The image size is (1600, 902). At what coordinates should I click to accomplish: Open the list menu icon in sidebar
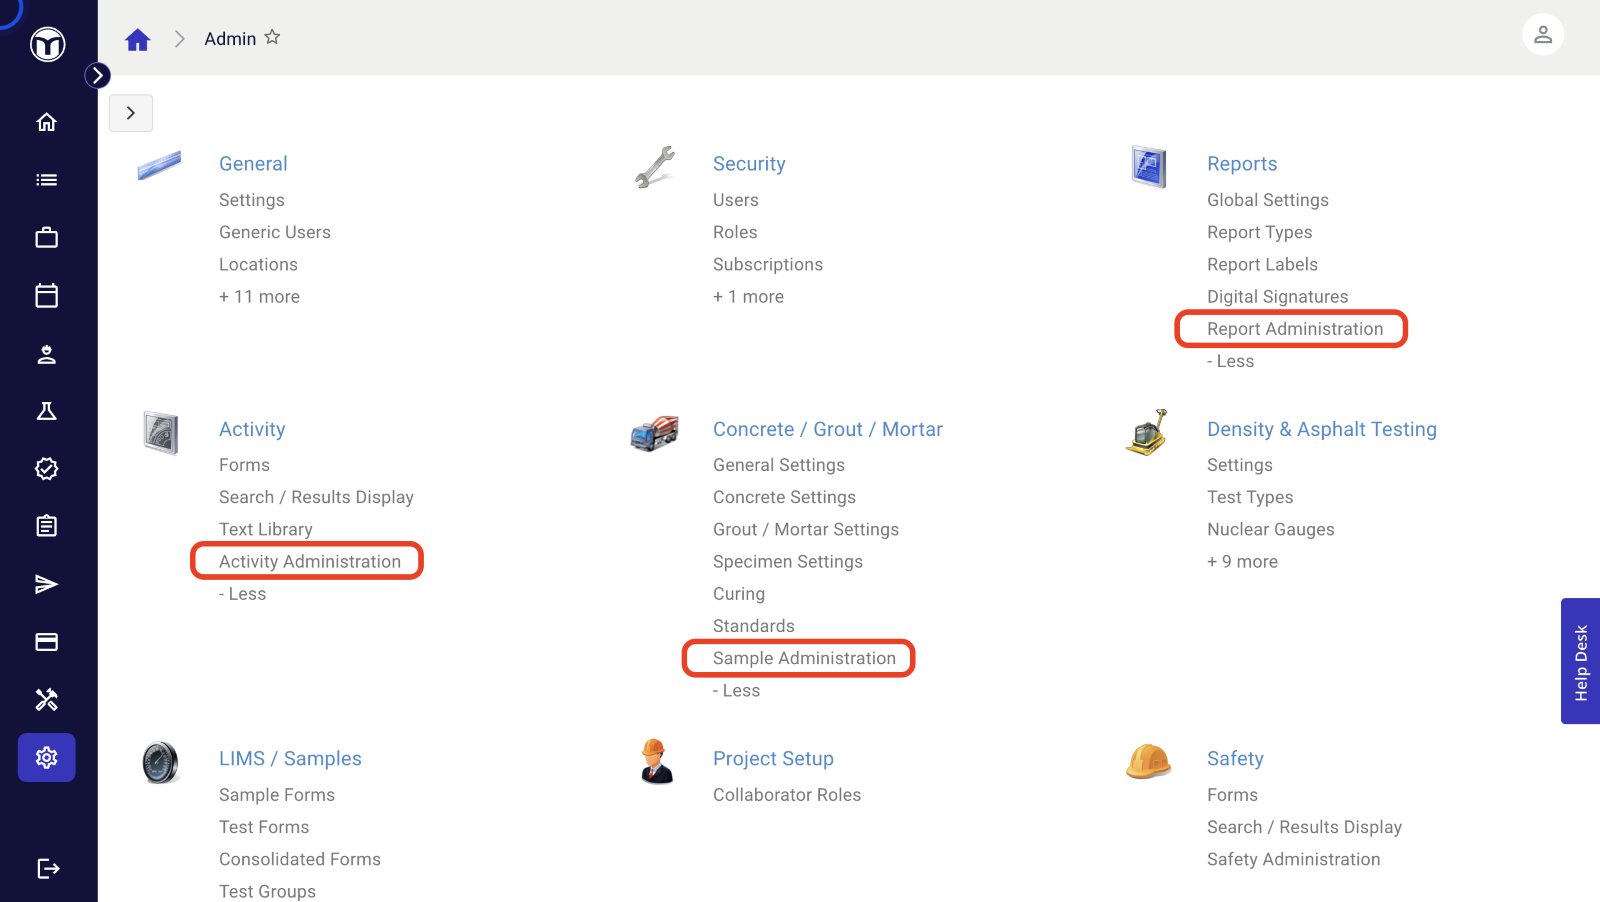pos(46,180)
